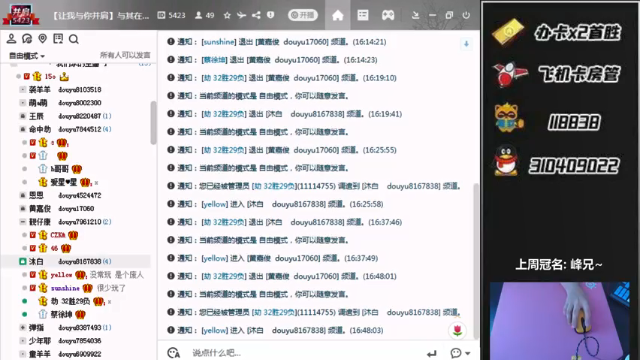Expand the 萌萌 sub-channel
The height and width of the screenshot is (360, 640).
[23, 103]
